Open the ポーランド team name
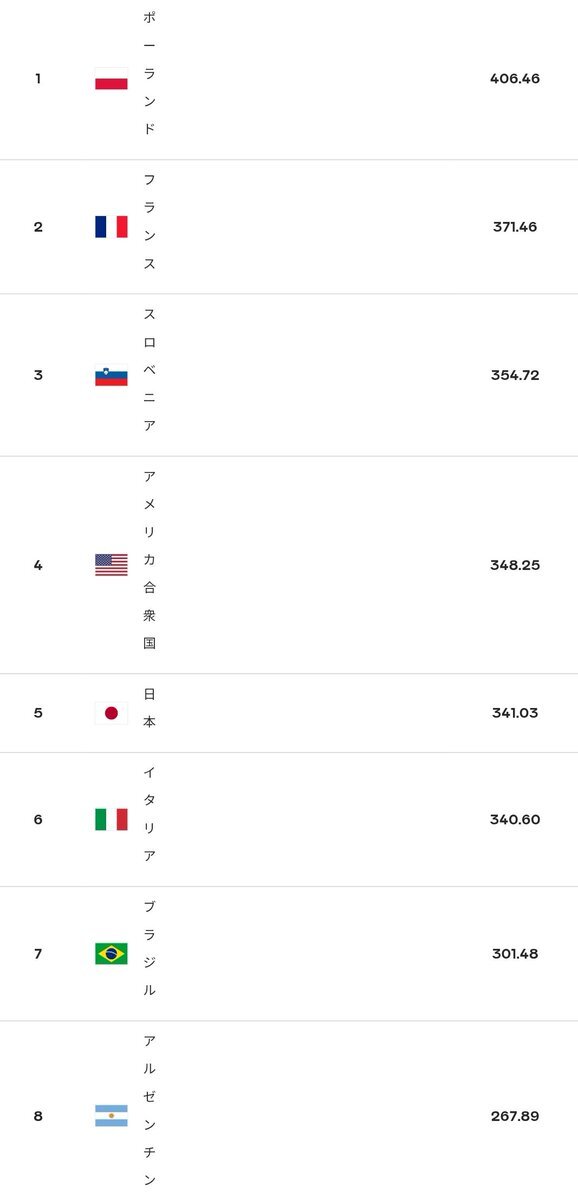Screen dimensions: 578x1200 [x=149, y=74]
